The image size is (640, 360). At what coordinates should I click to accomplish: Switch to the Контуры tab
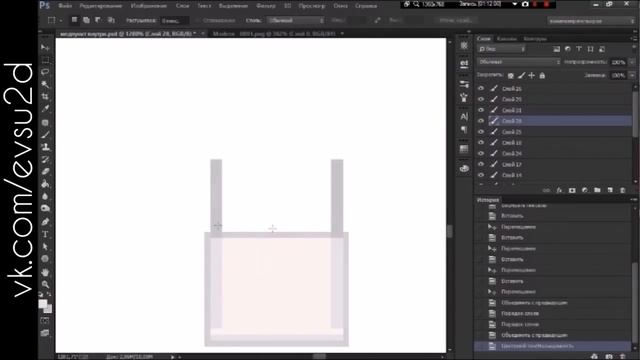(x=535, y=39)
